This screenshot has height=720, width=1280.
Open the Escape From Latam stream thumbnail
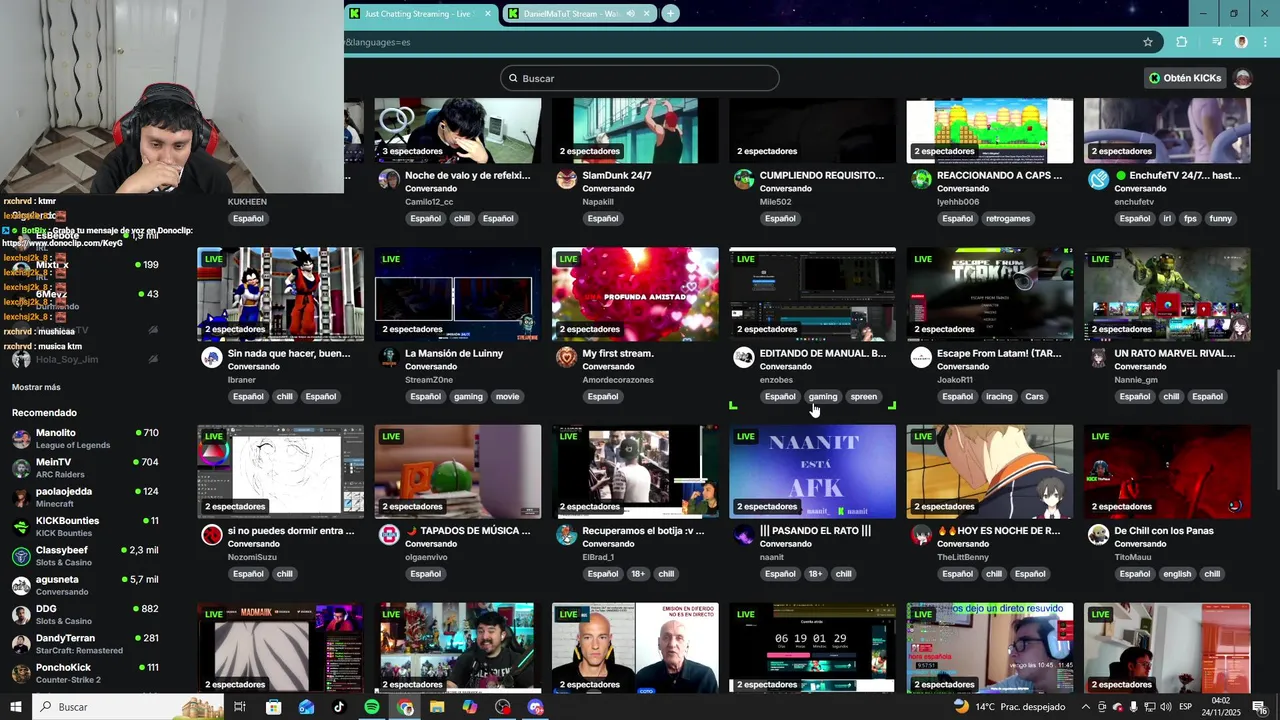pyautogui.click(x=990, y=294)
